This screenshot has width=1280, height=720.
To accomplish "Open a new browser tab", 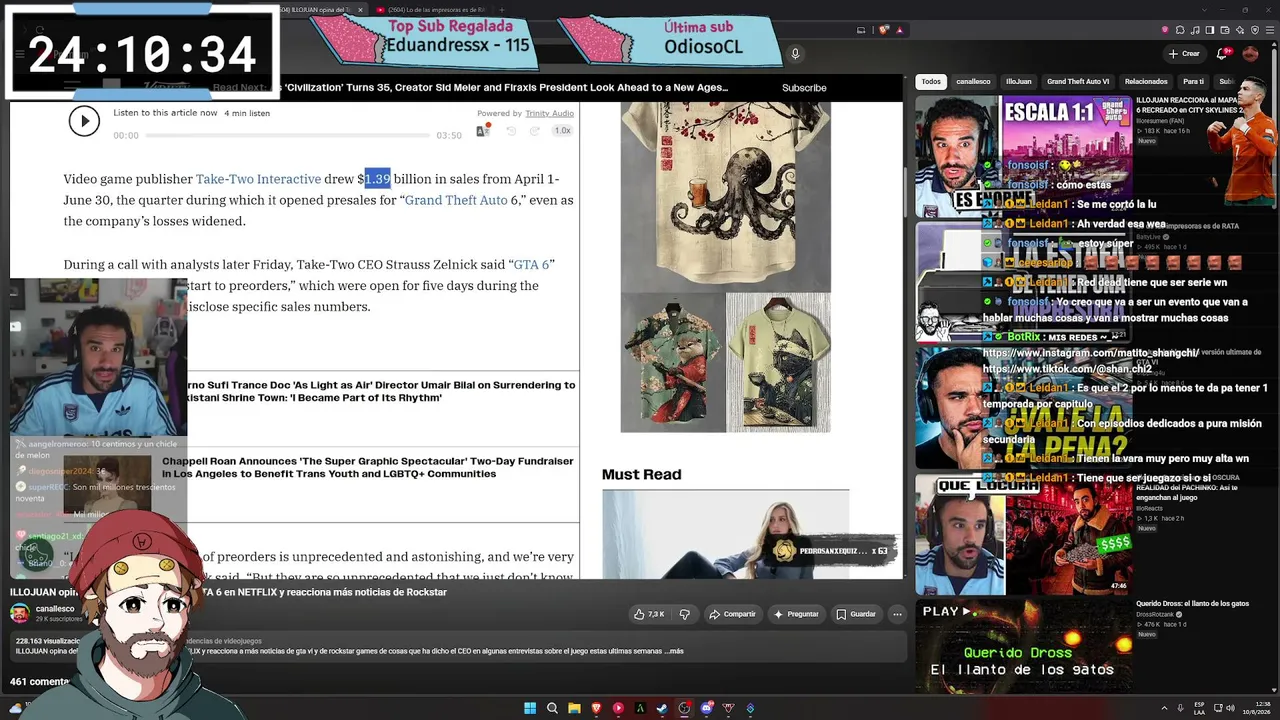I will tap(502, 10).
